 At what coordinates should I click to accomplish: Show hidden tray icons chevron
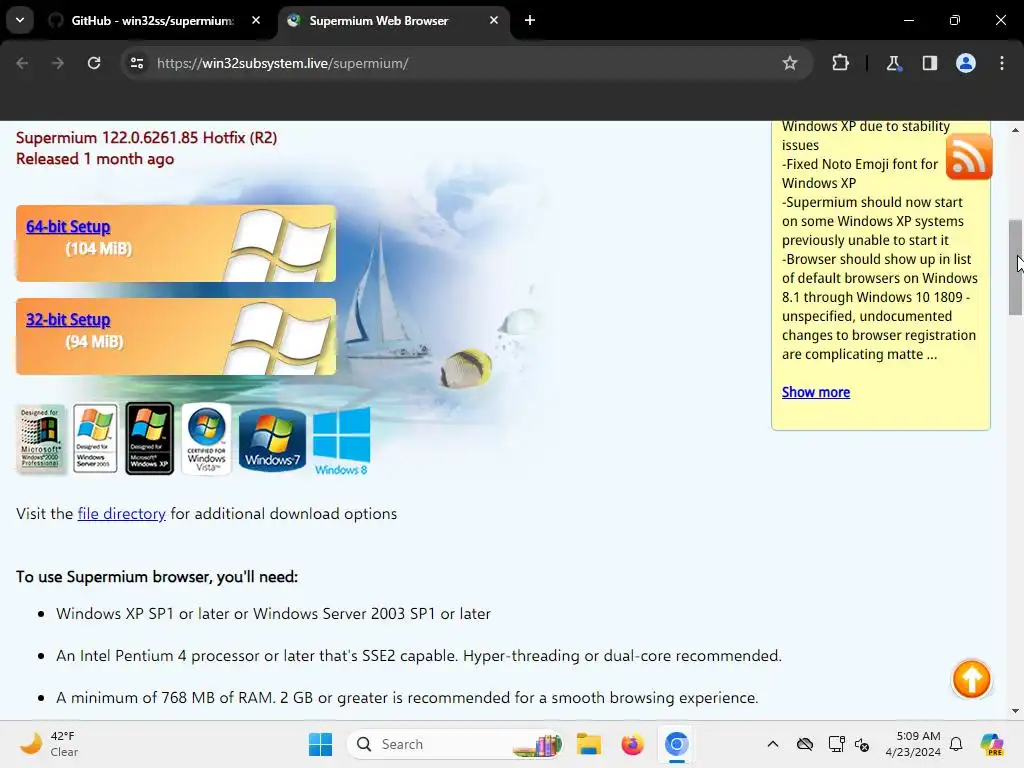click(x=773, y=744)
